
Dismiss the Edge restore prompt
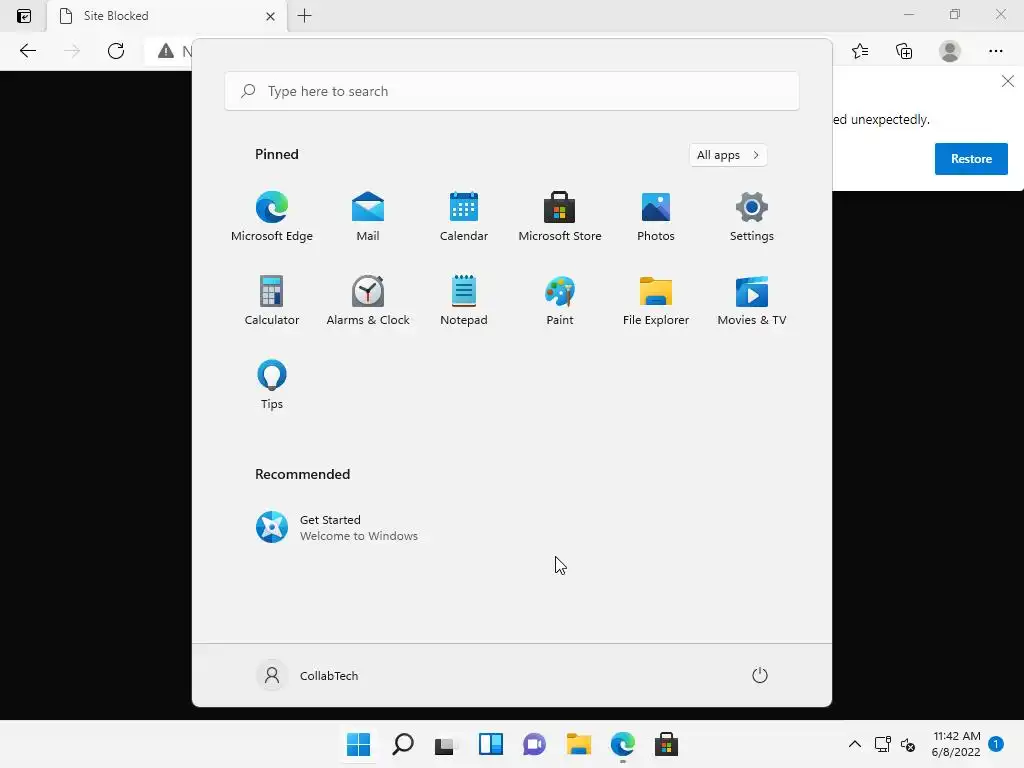(1008, 81)
